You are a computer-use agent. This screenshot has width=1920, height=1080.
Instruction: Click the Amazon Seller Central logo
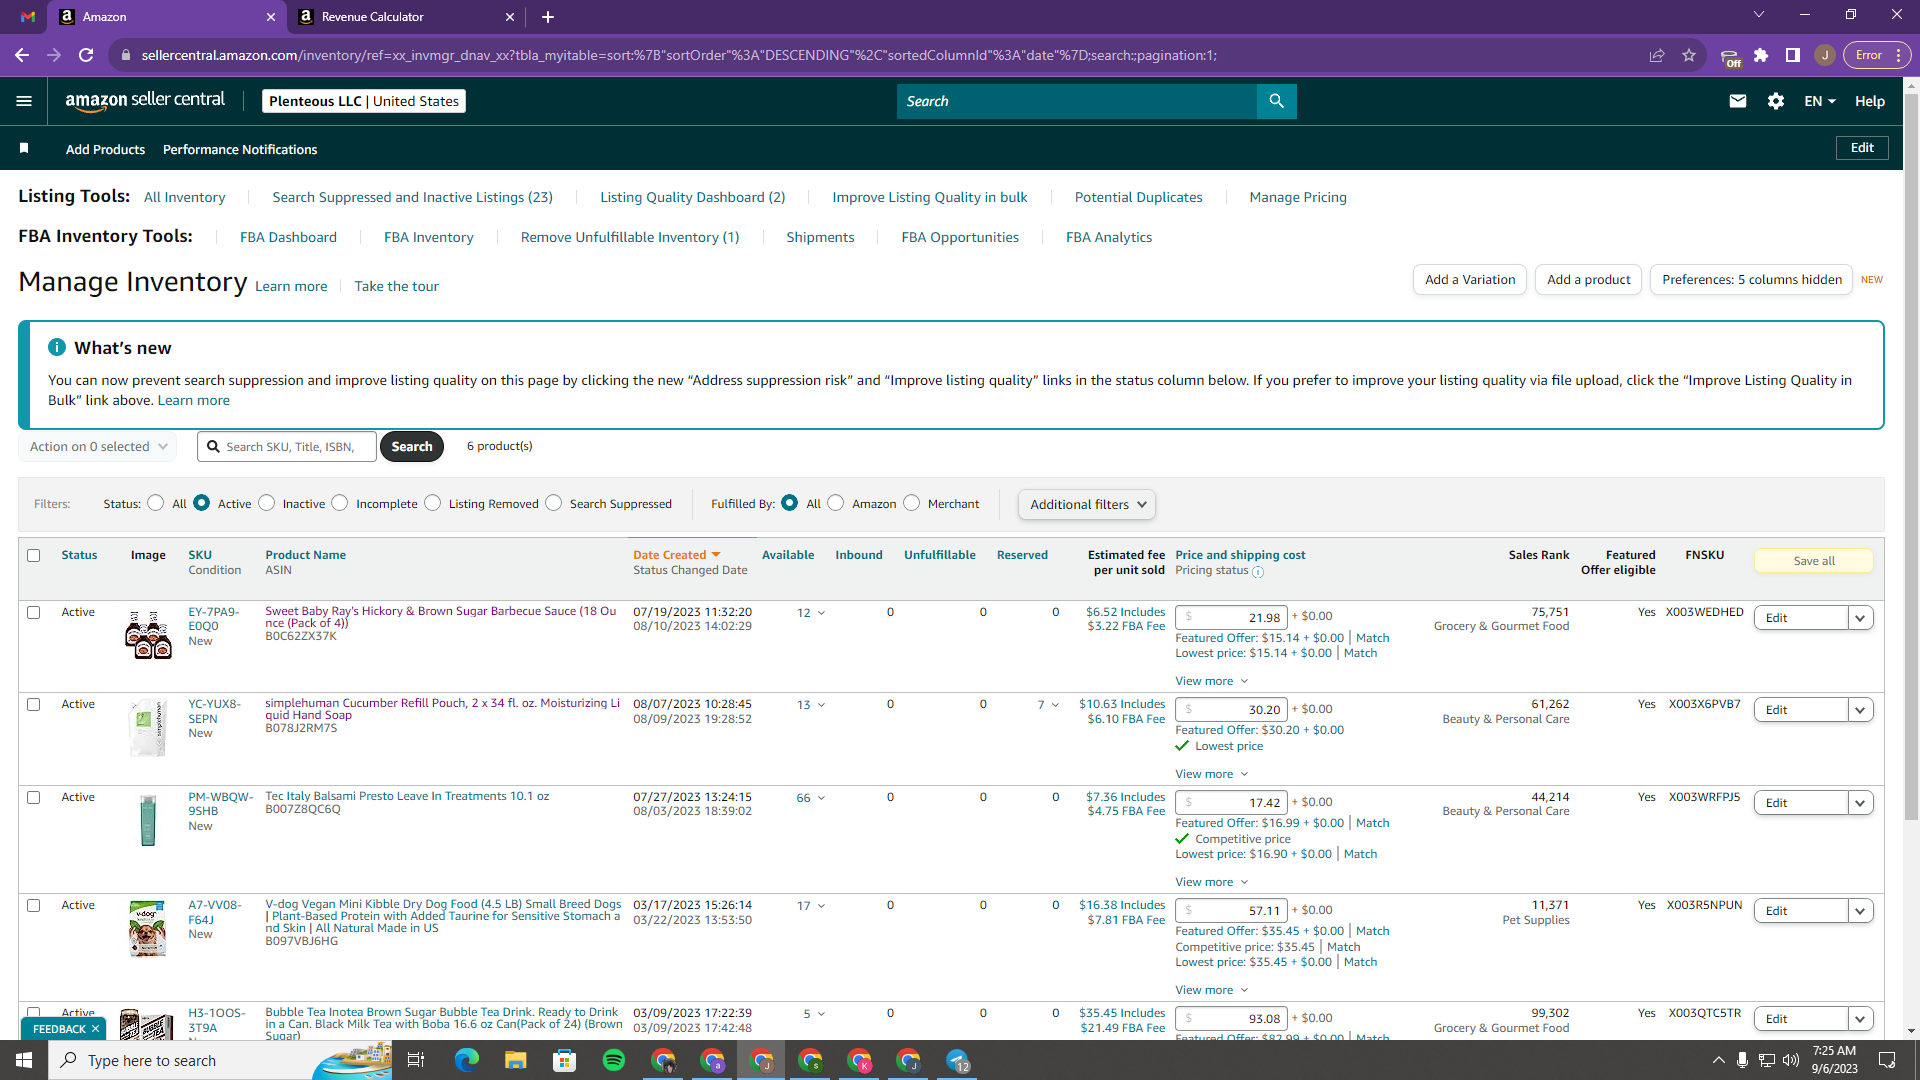[x=146, y=101]
